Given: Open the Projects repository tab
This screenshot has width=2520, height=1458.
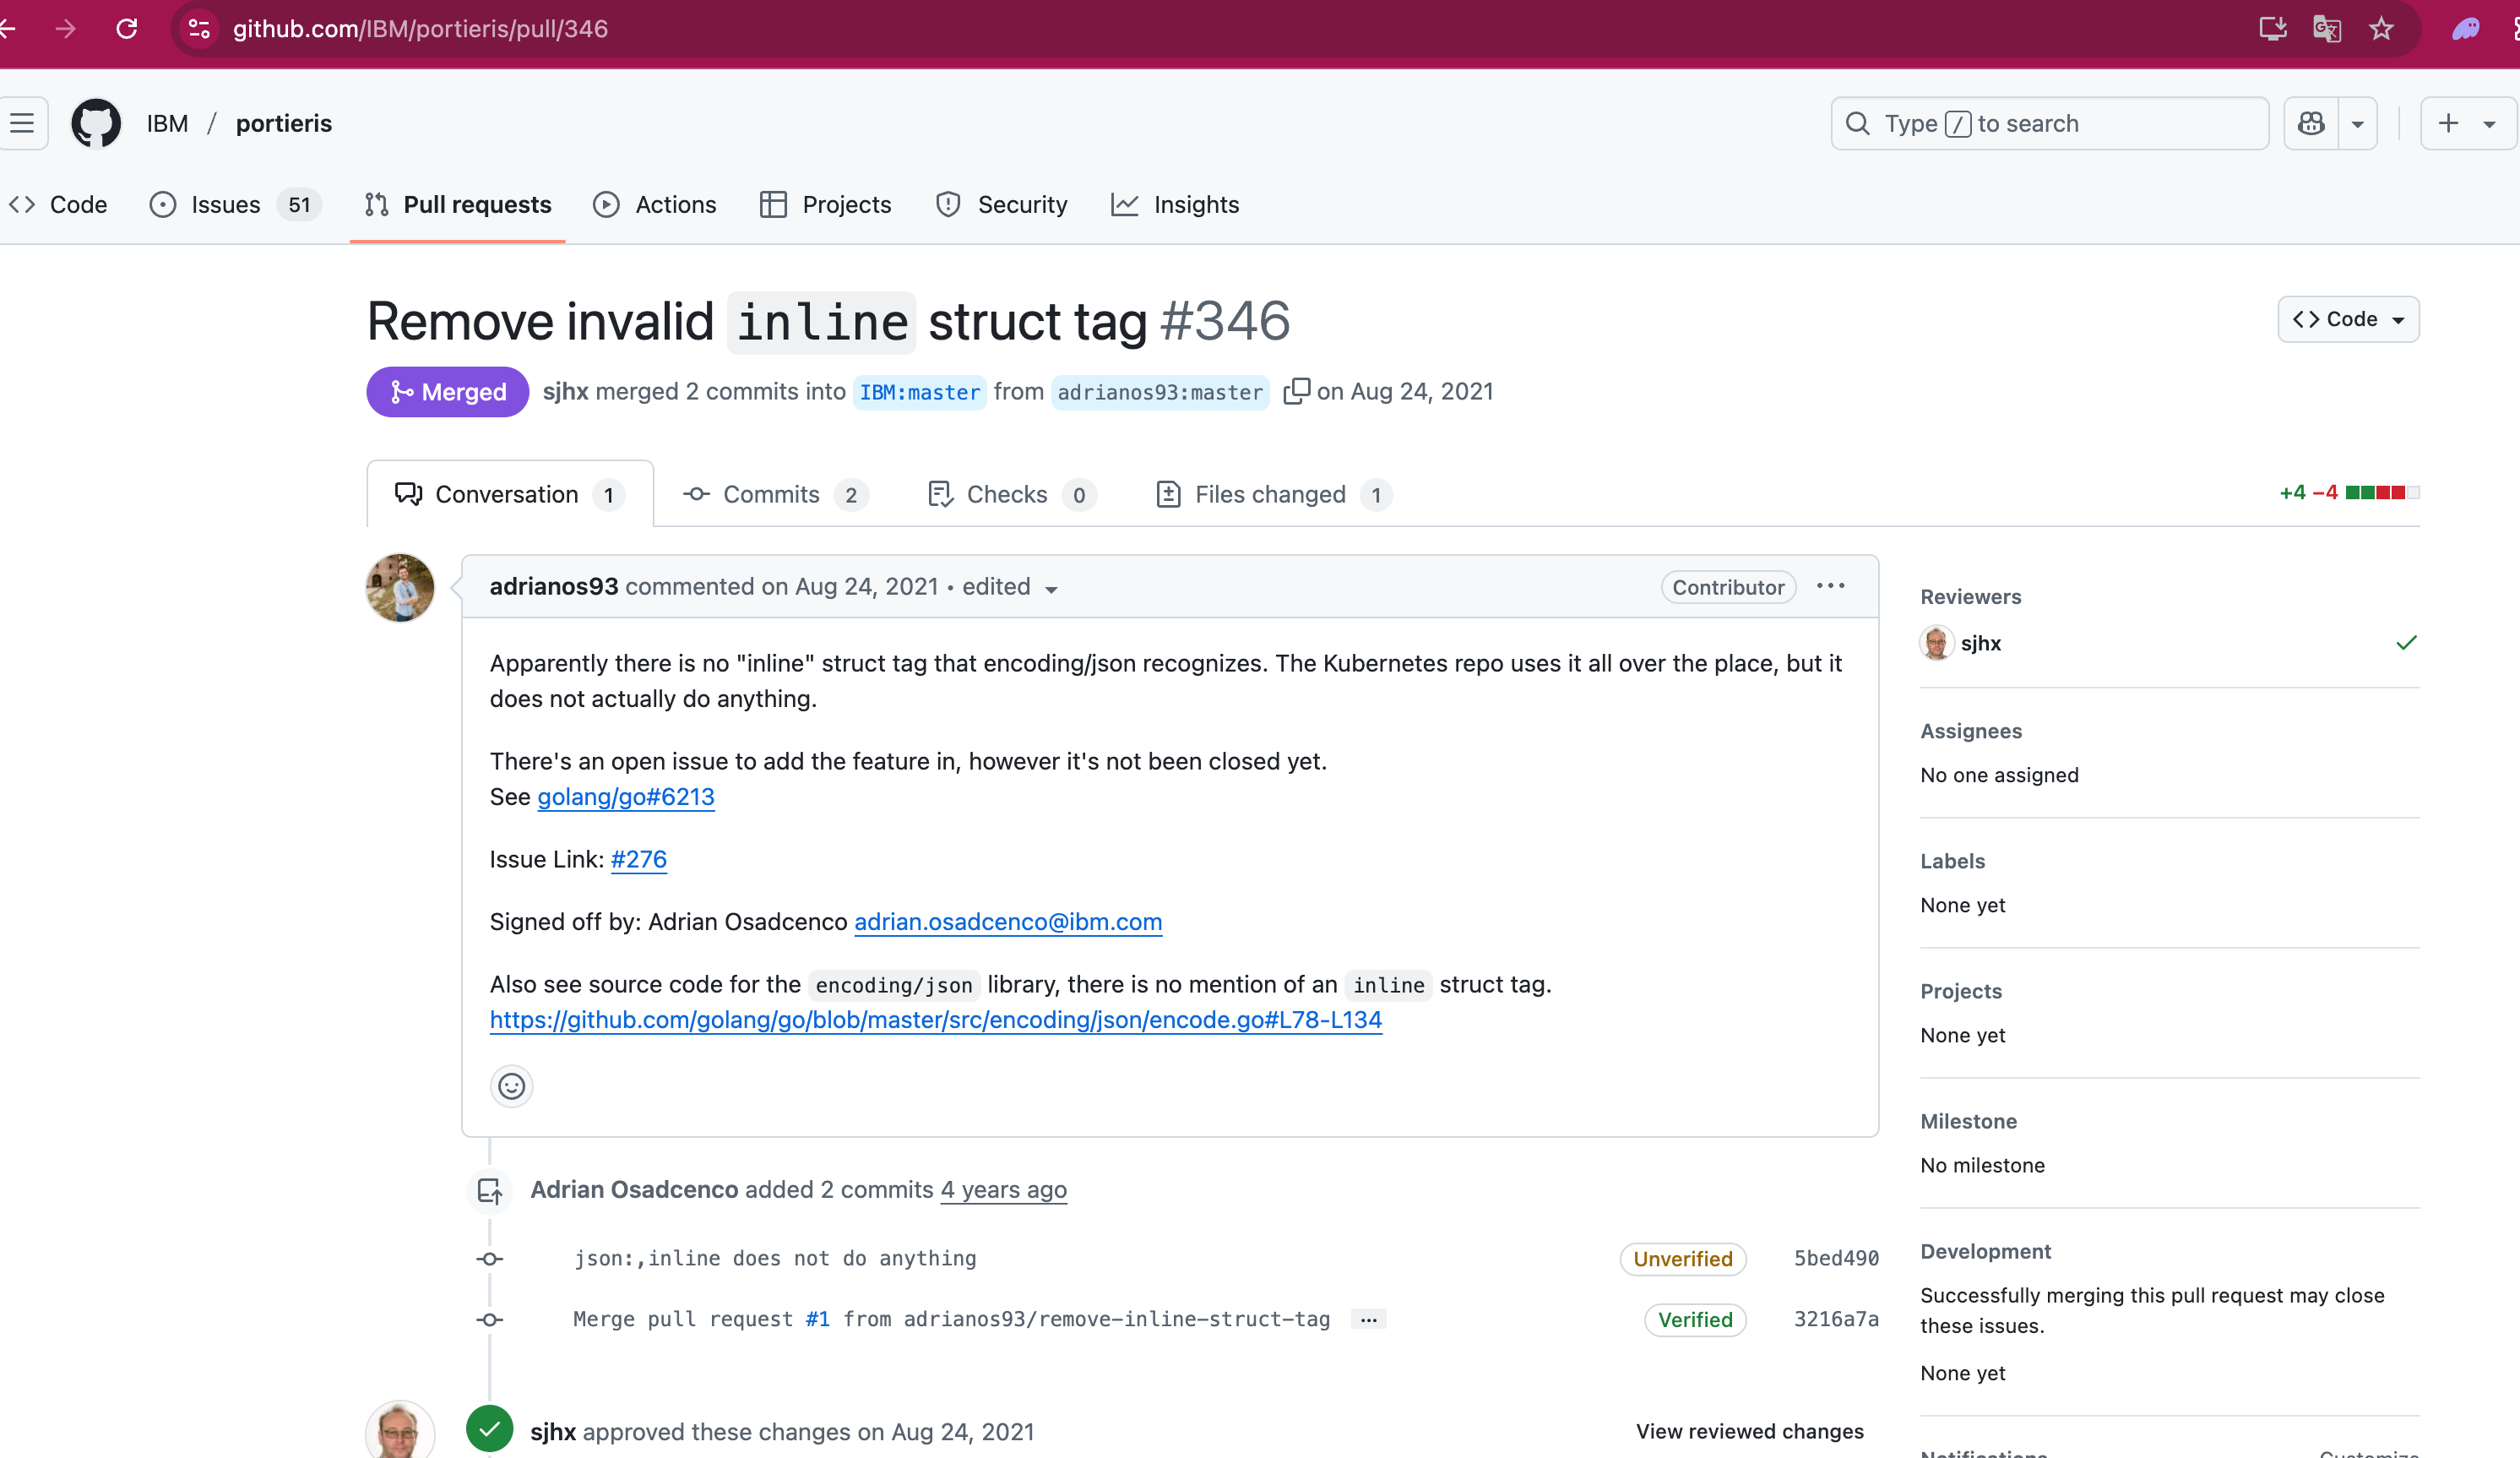Looking at the screenshot, I should point(826,205).
